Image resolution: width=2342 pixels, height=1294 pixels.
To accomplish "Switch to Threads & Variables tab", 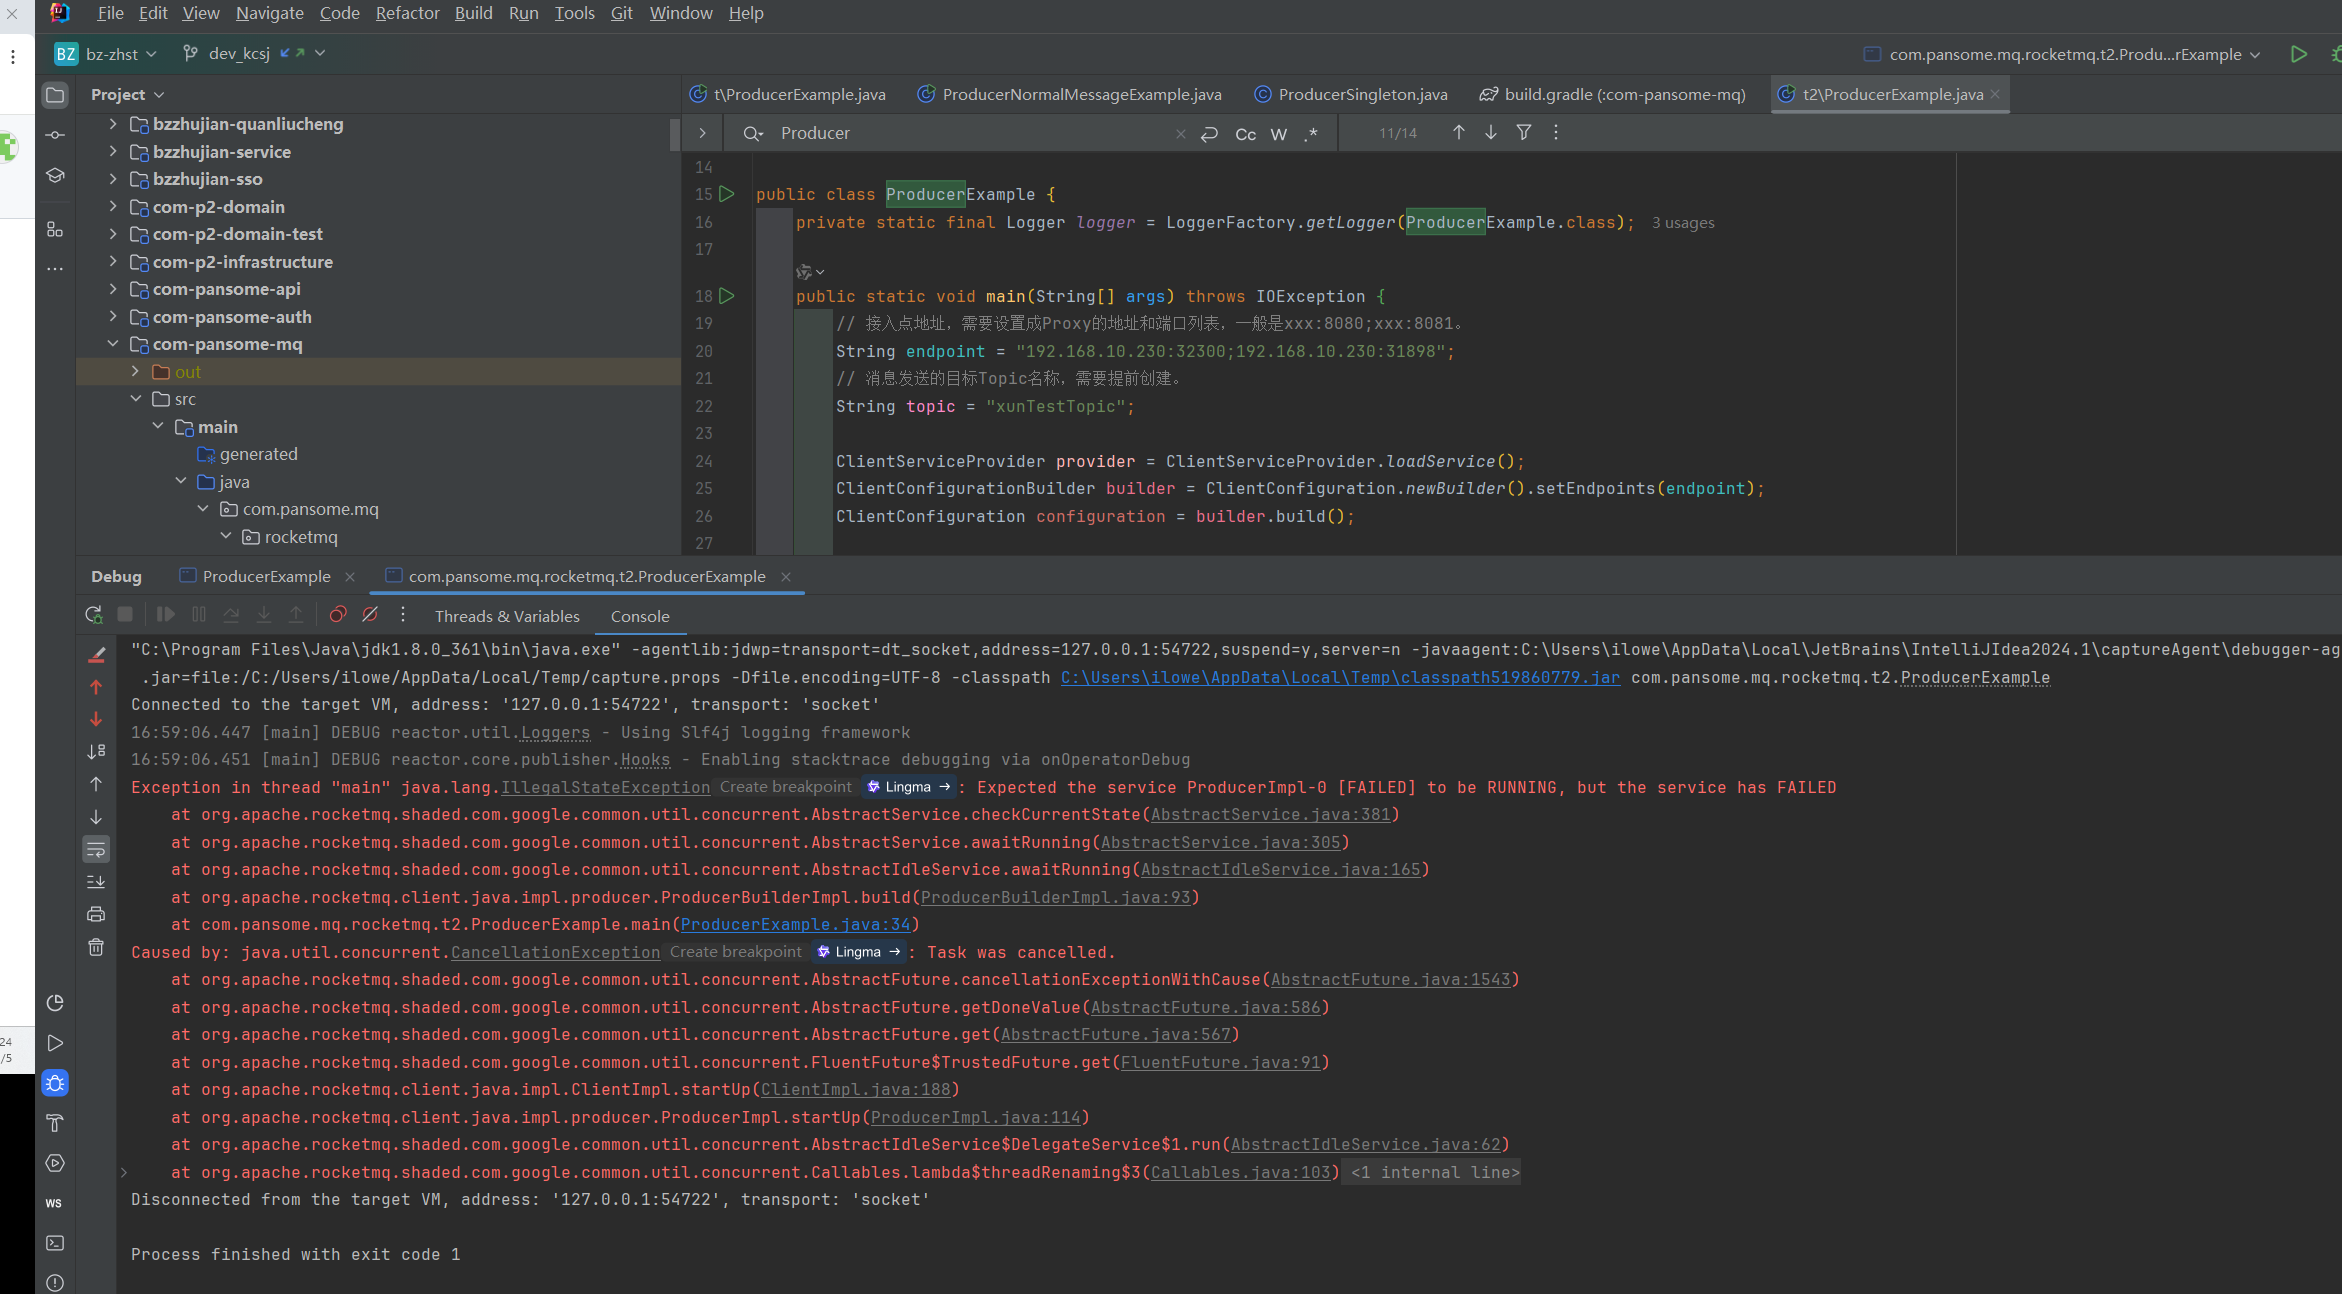I will click(507, 616).
